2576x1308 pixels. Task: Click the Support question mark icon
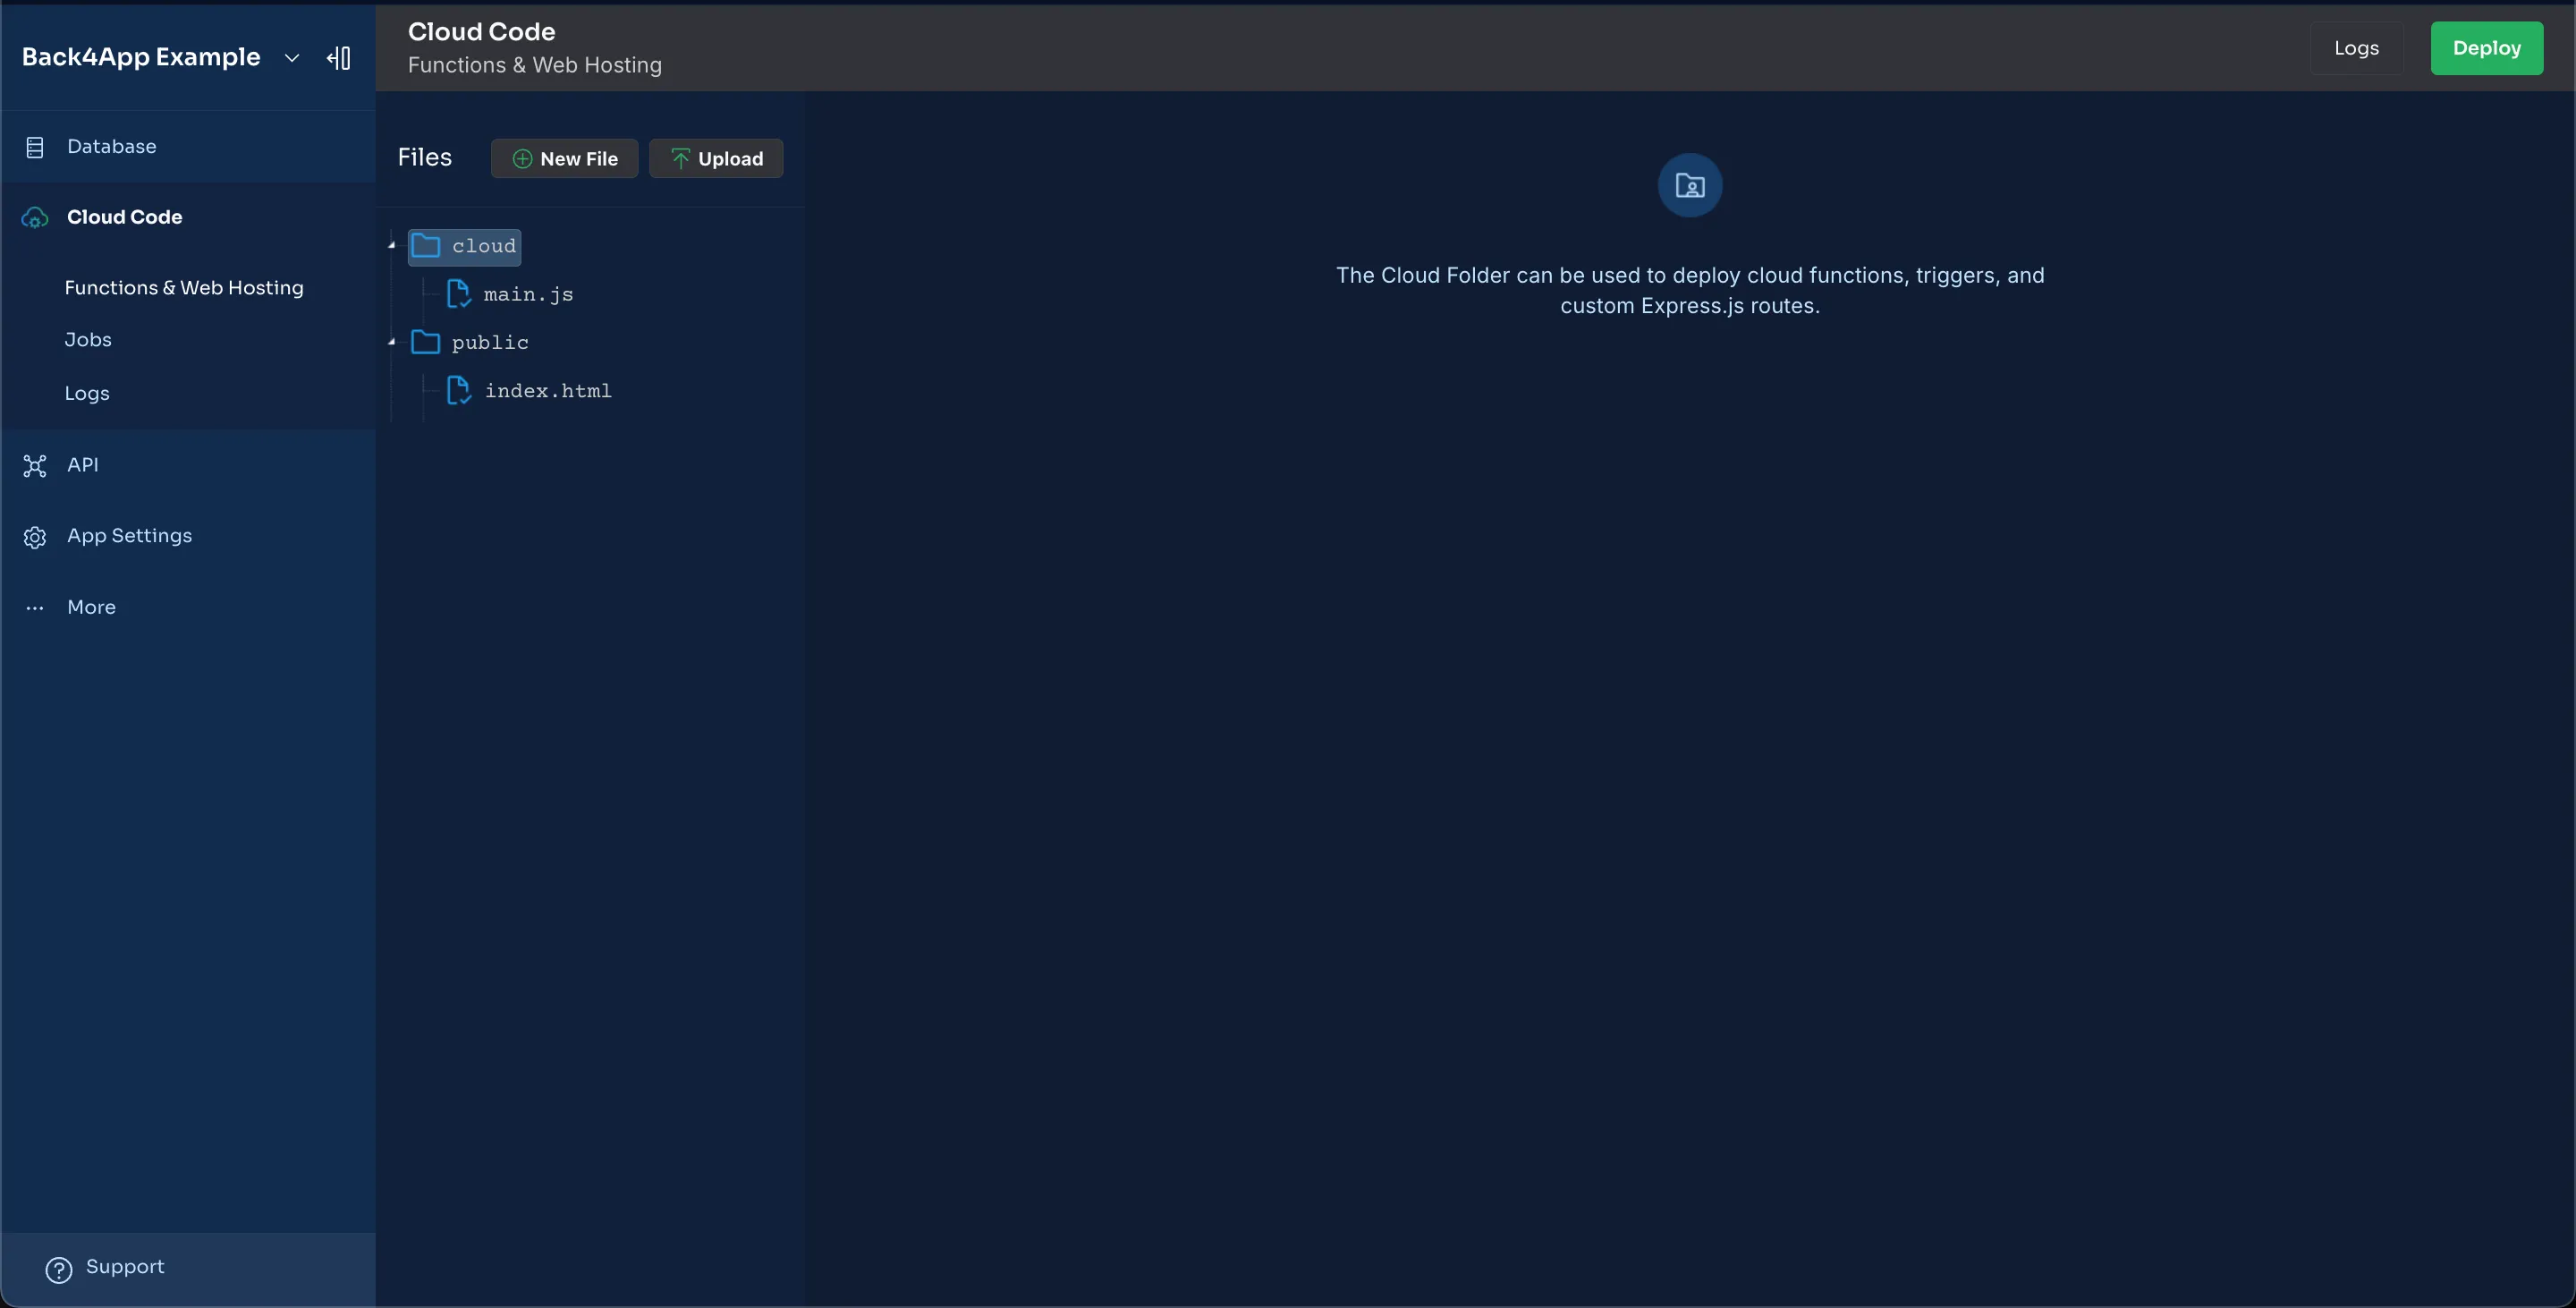[59, 1269]
